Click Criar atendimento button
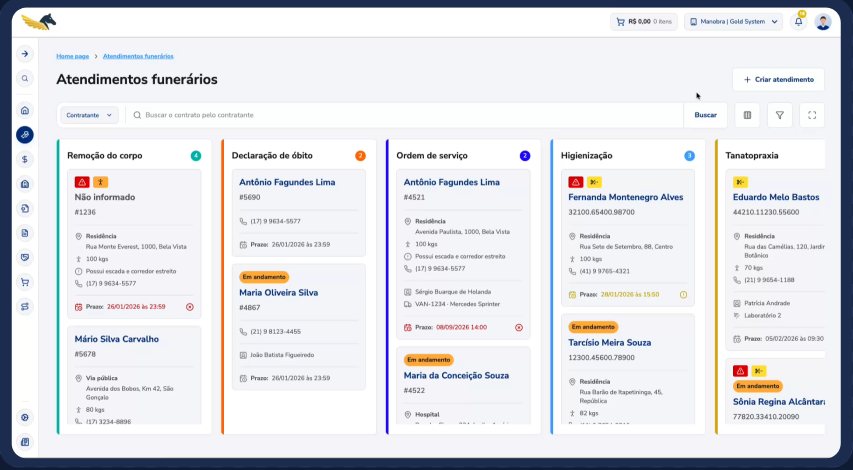The image size is (853, 470). (778, 79)
